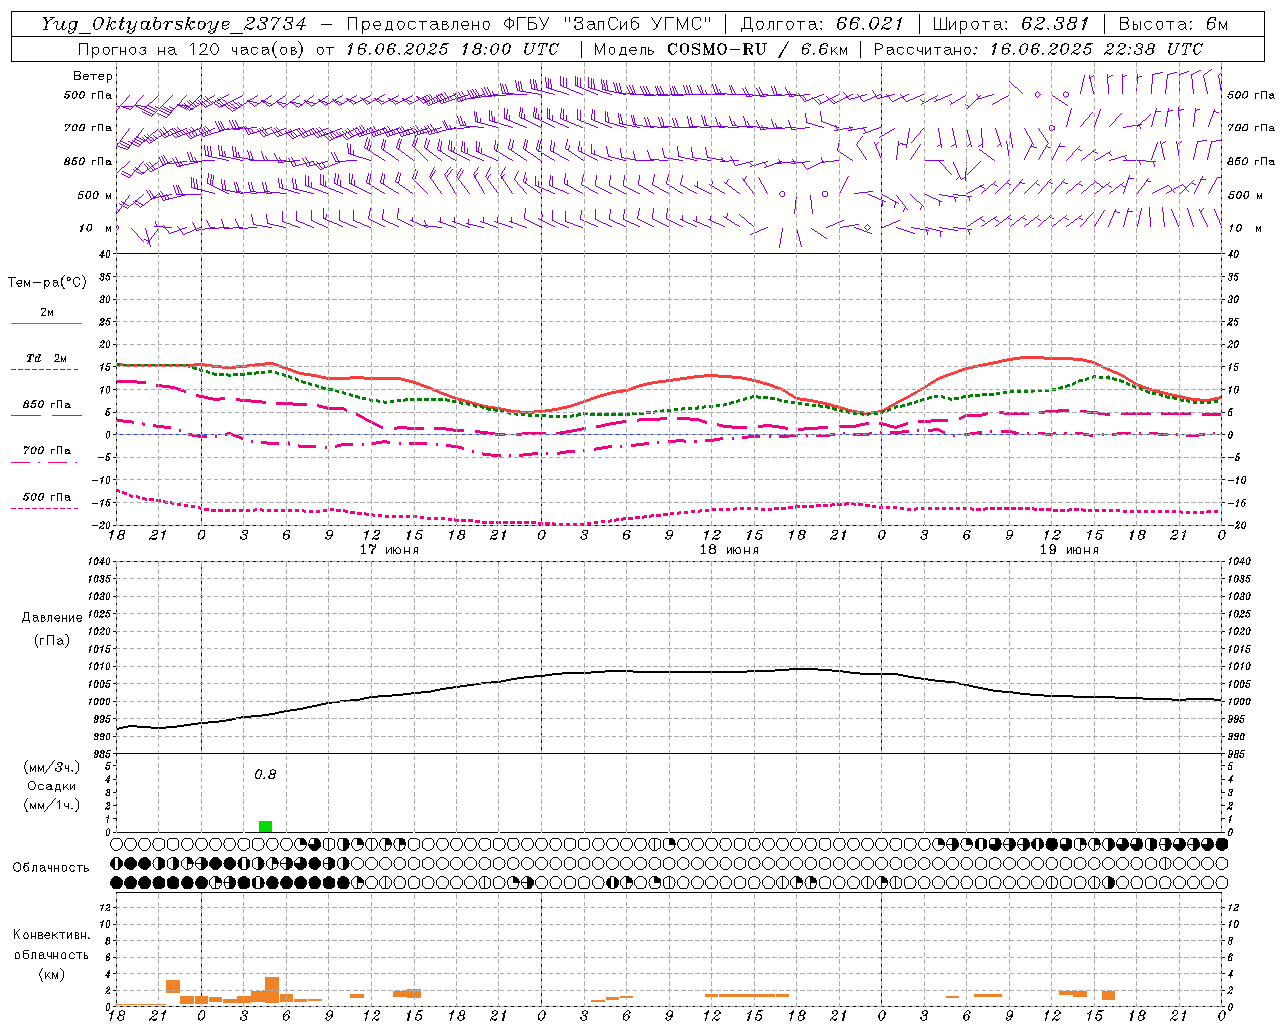Select the '2м' temperature legend entry

tap(47, 312)
